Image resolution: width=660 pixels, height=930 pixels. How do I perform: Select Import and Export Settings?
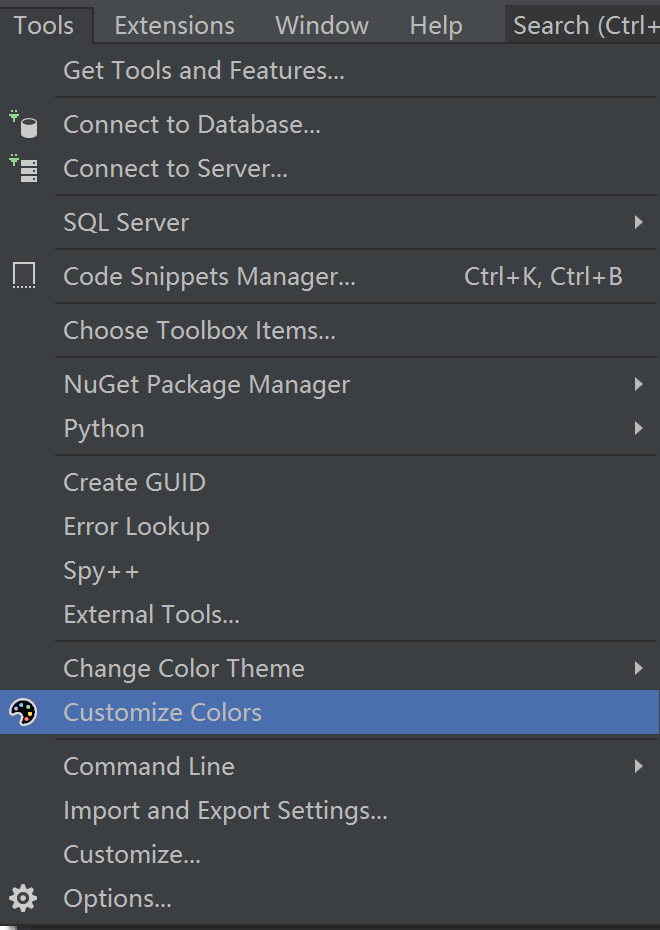pos(225,810)
